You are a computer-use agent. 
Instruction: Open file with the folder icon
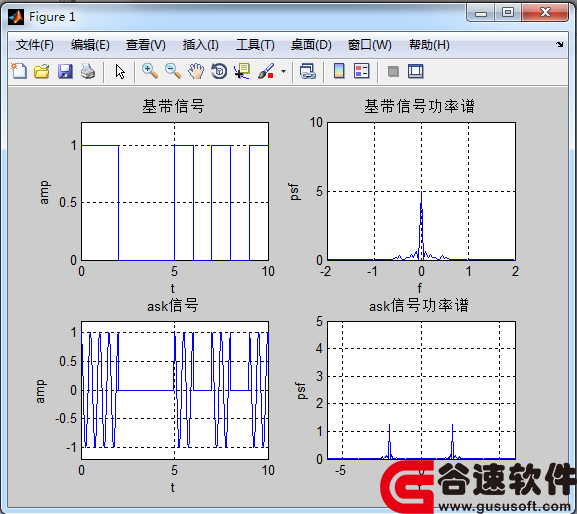(42, 71)
